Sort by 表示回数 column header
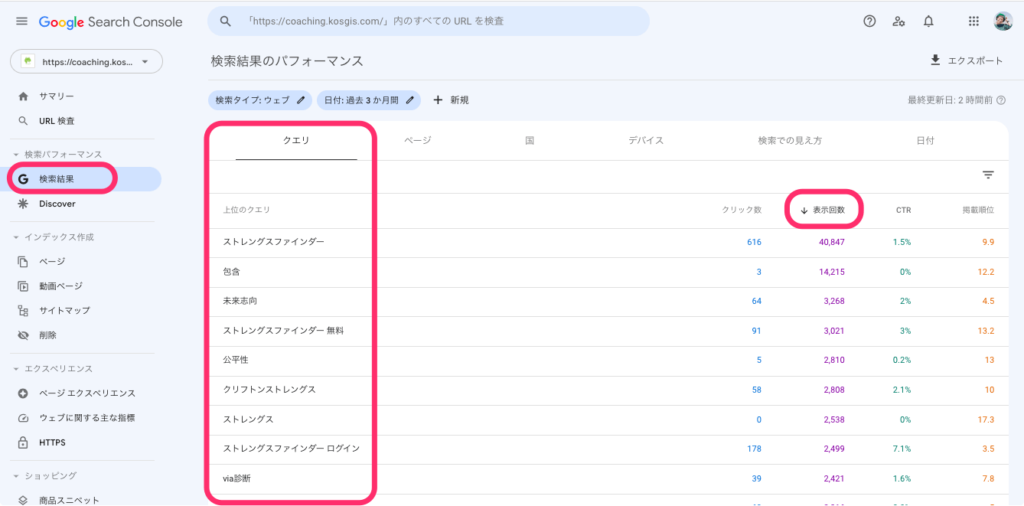 [x=823, y=210]
